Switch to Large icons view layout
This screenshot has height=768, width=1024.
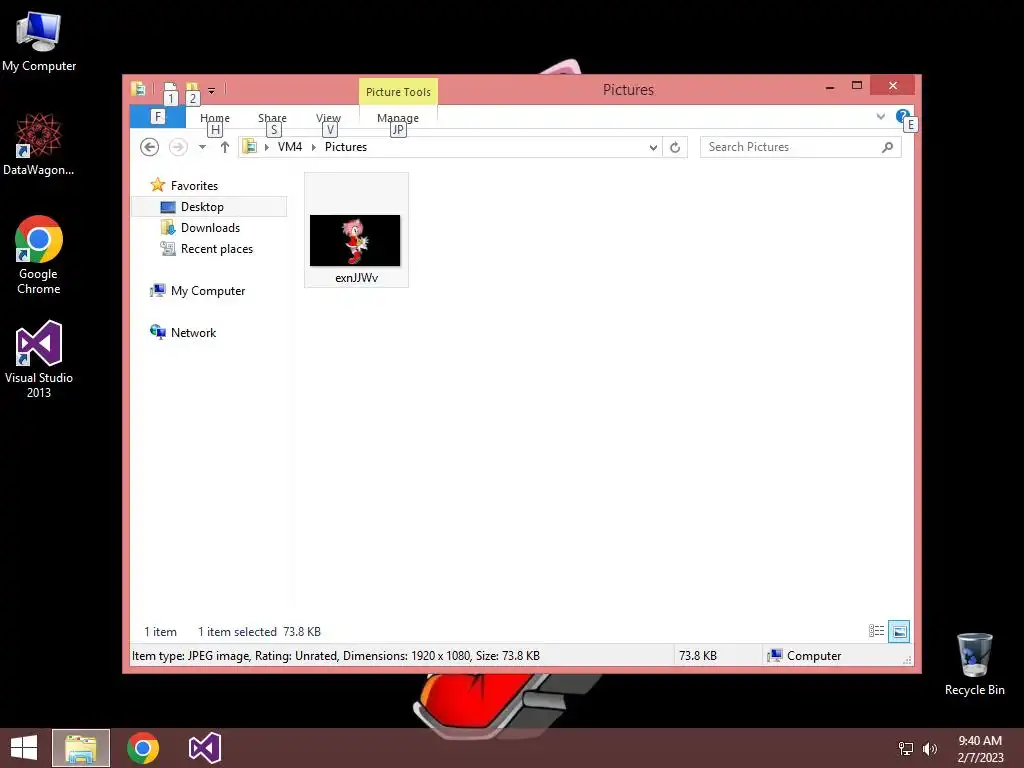click(x=899, y=631)
